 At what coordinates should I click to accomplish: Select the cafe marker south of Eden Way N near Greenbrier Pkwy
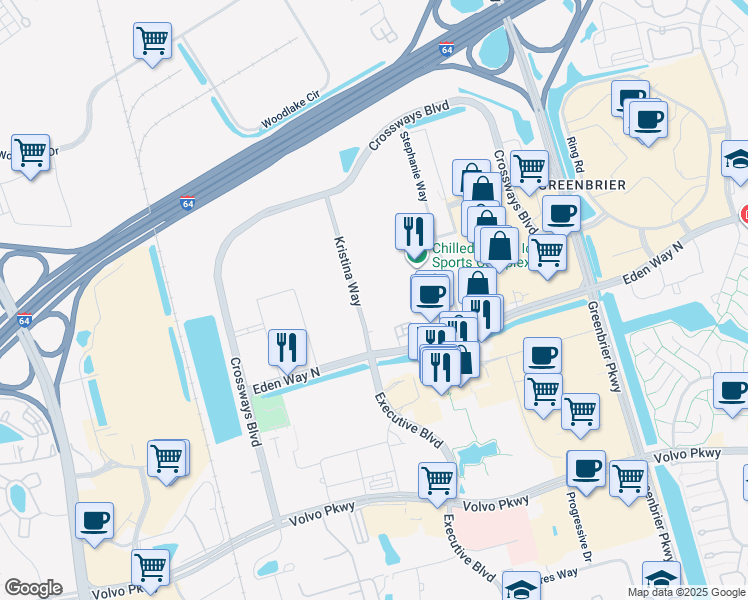click(542, 356)
